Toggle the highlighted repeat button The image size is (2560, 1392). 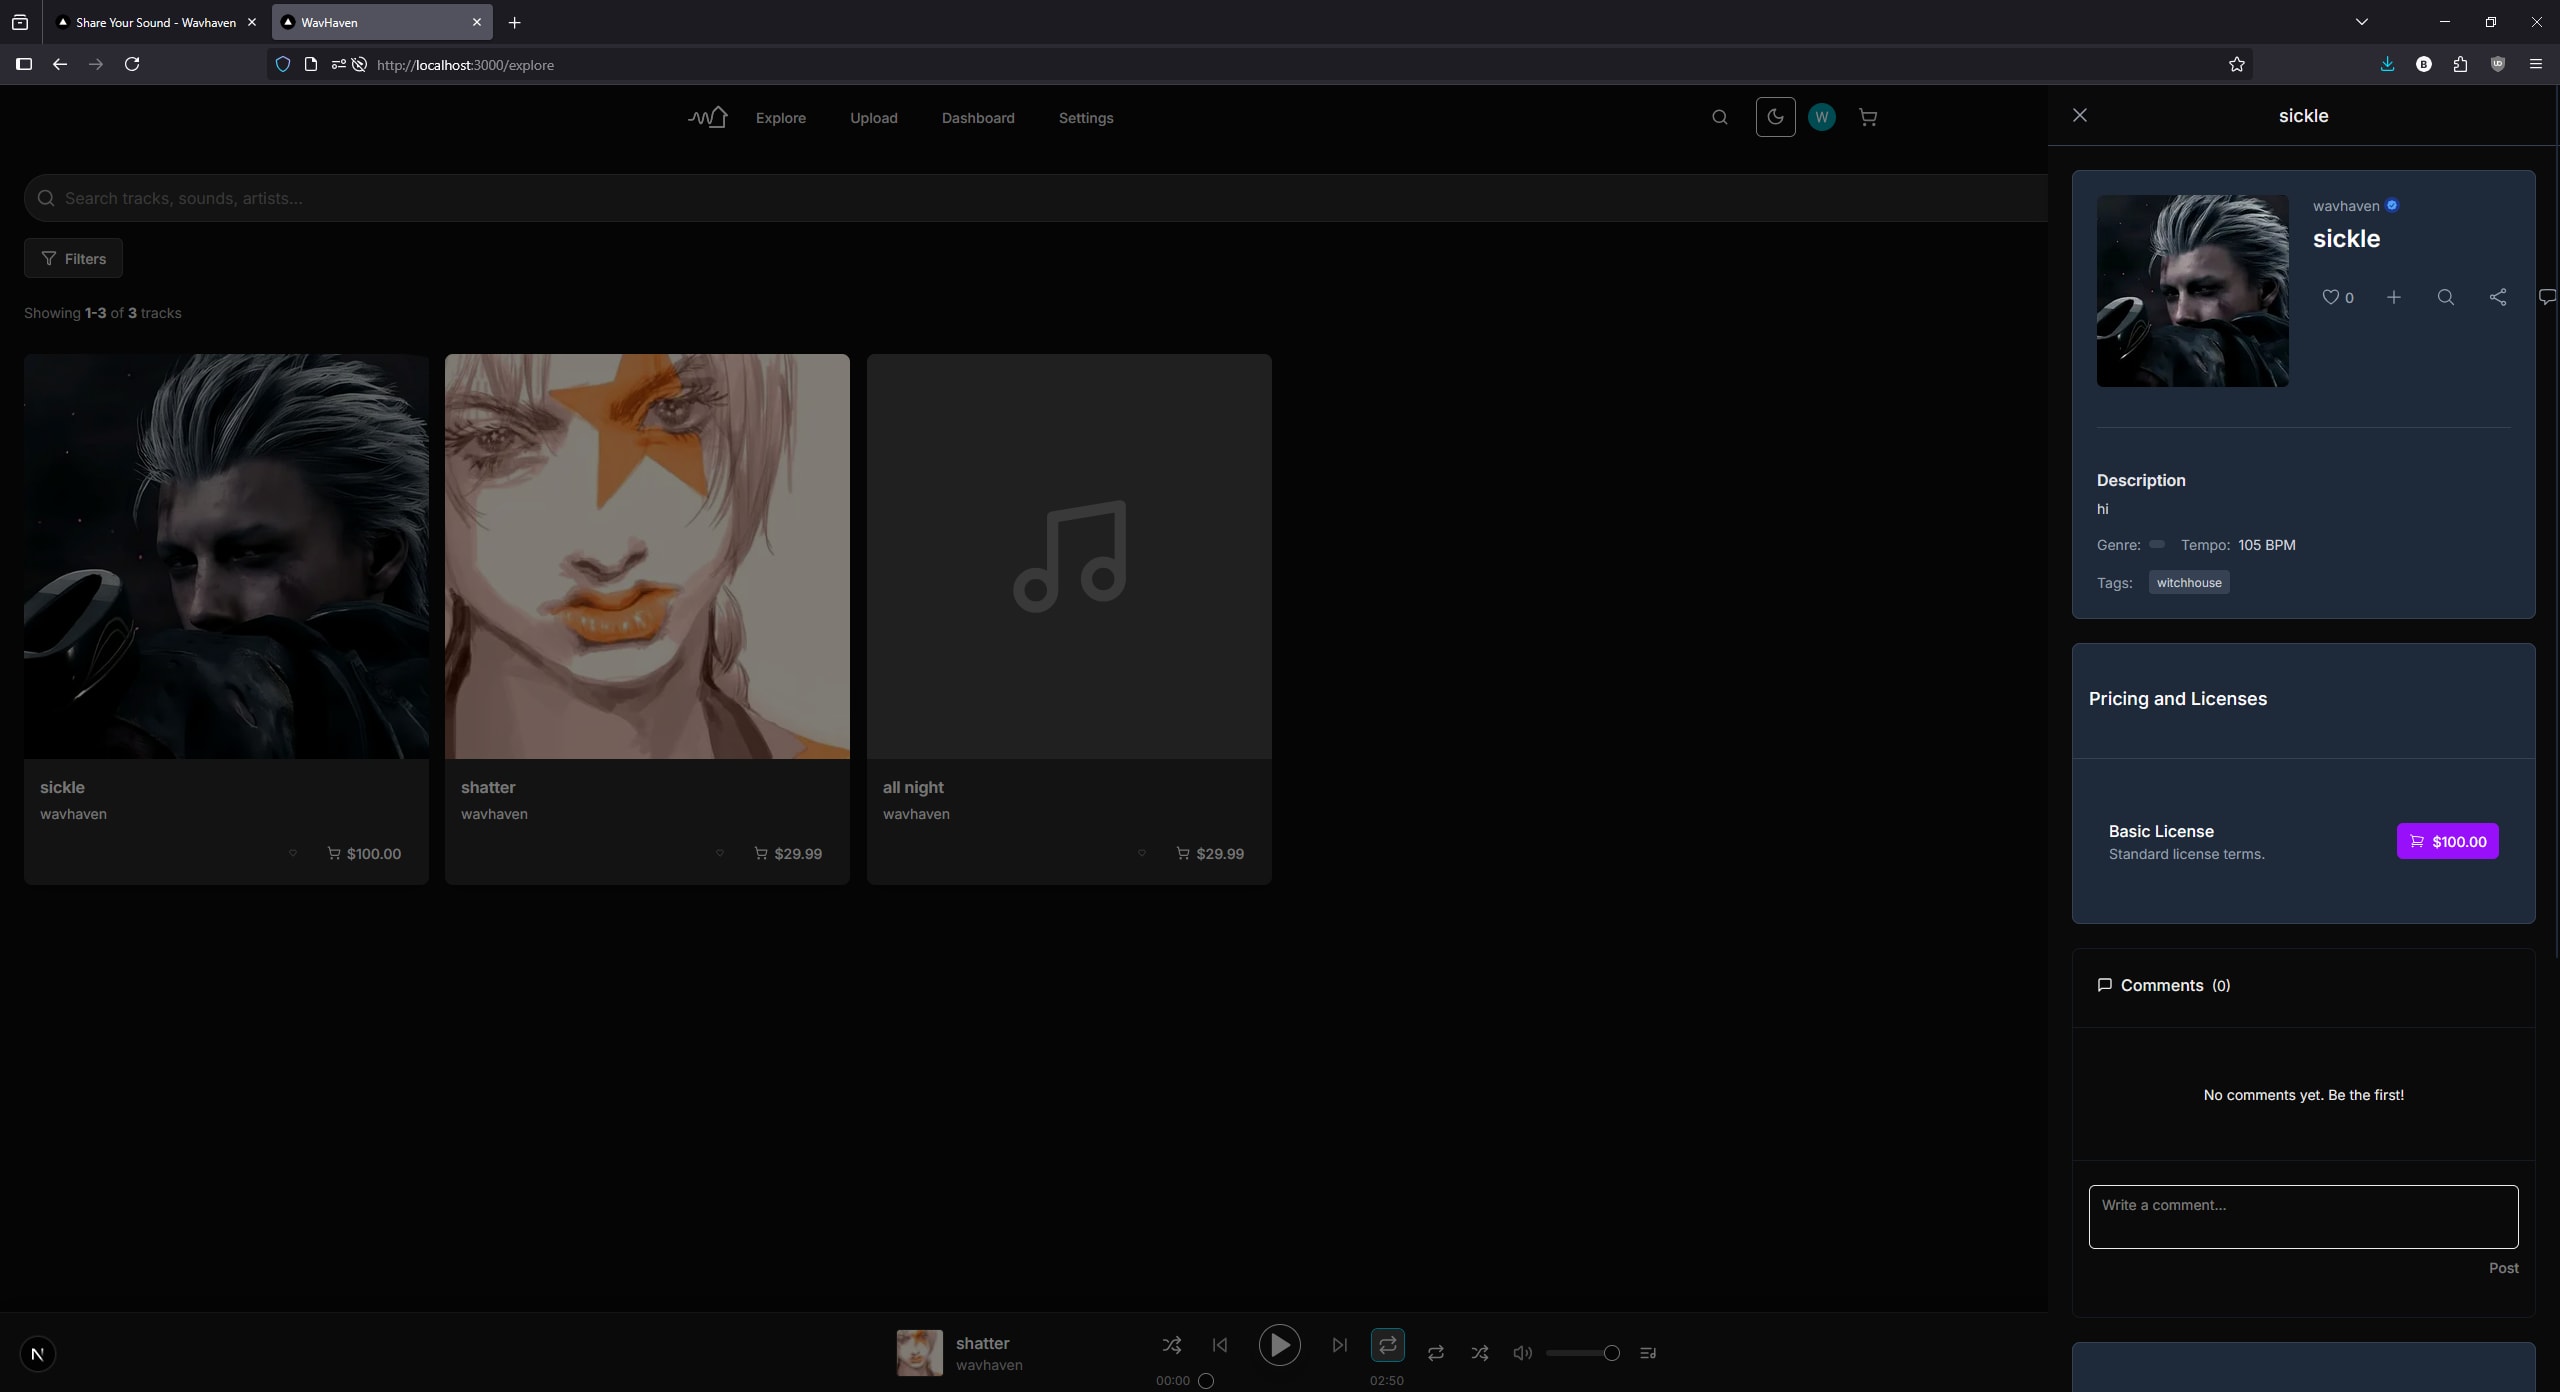(1388, 1345)
